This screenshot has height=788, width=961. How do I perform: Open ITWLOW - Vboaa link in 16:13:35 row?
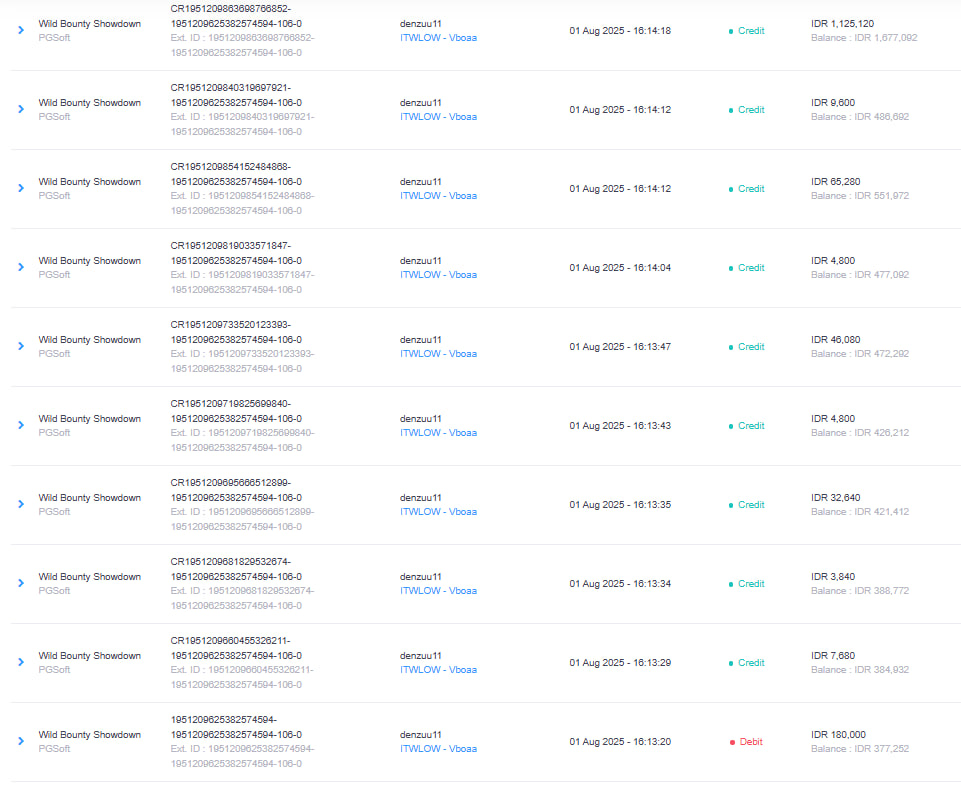point(438,512)
